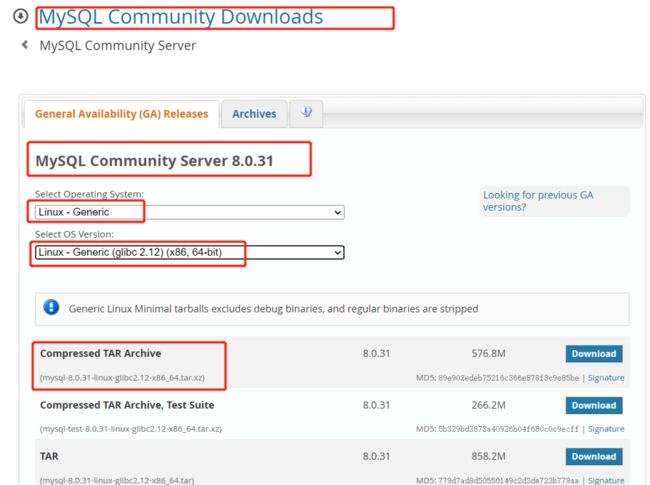The image size is (650, 485).
Task: Switch to General Availability (GA) Releases tab
Action: click(121, 114)
